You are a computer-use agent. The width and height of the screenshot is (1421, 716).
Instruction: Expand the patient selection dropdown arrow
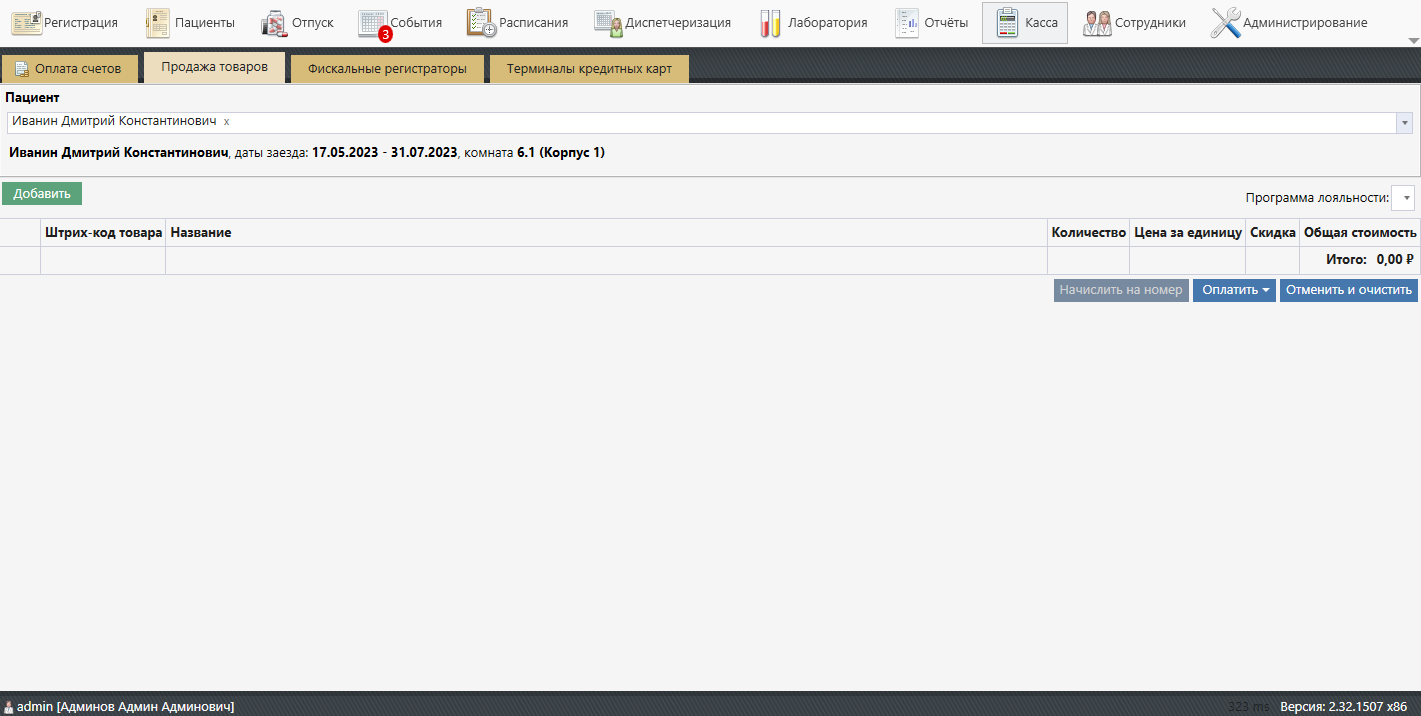[x=1405, y=122]
